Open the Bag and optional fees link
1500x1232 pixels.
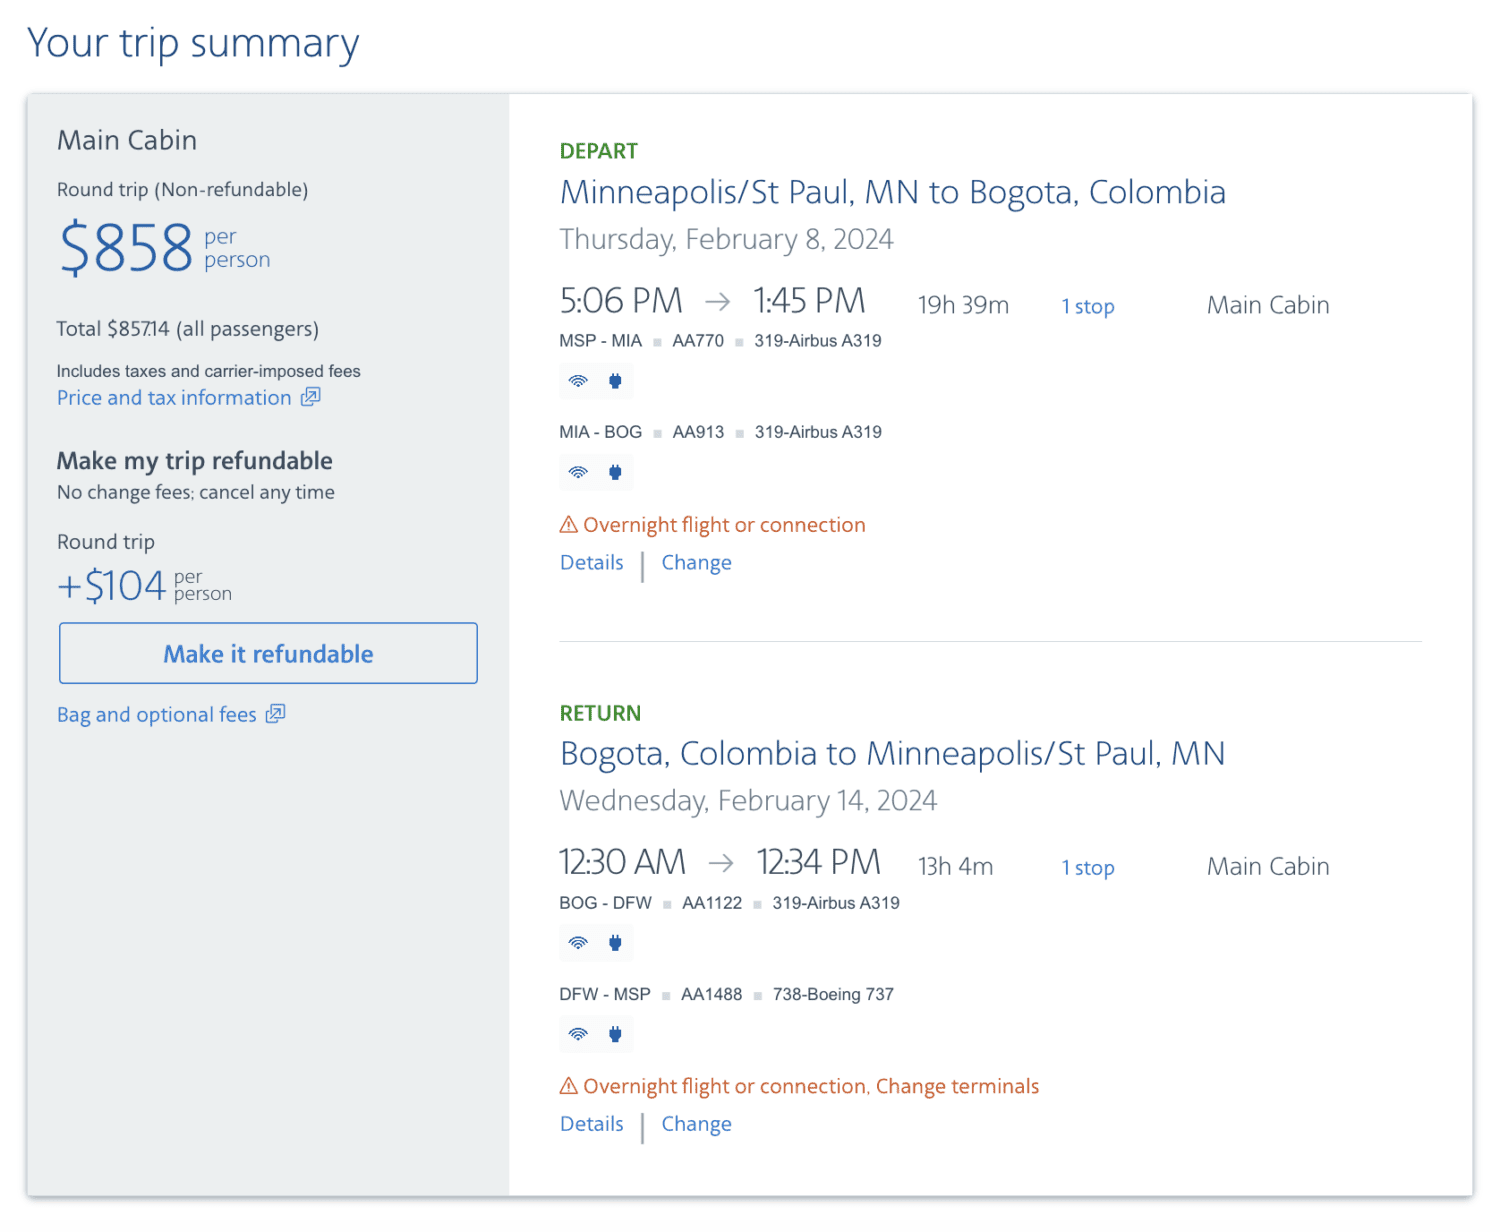tap(156, 713)
